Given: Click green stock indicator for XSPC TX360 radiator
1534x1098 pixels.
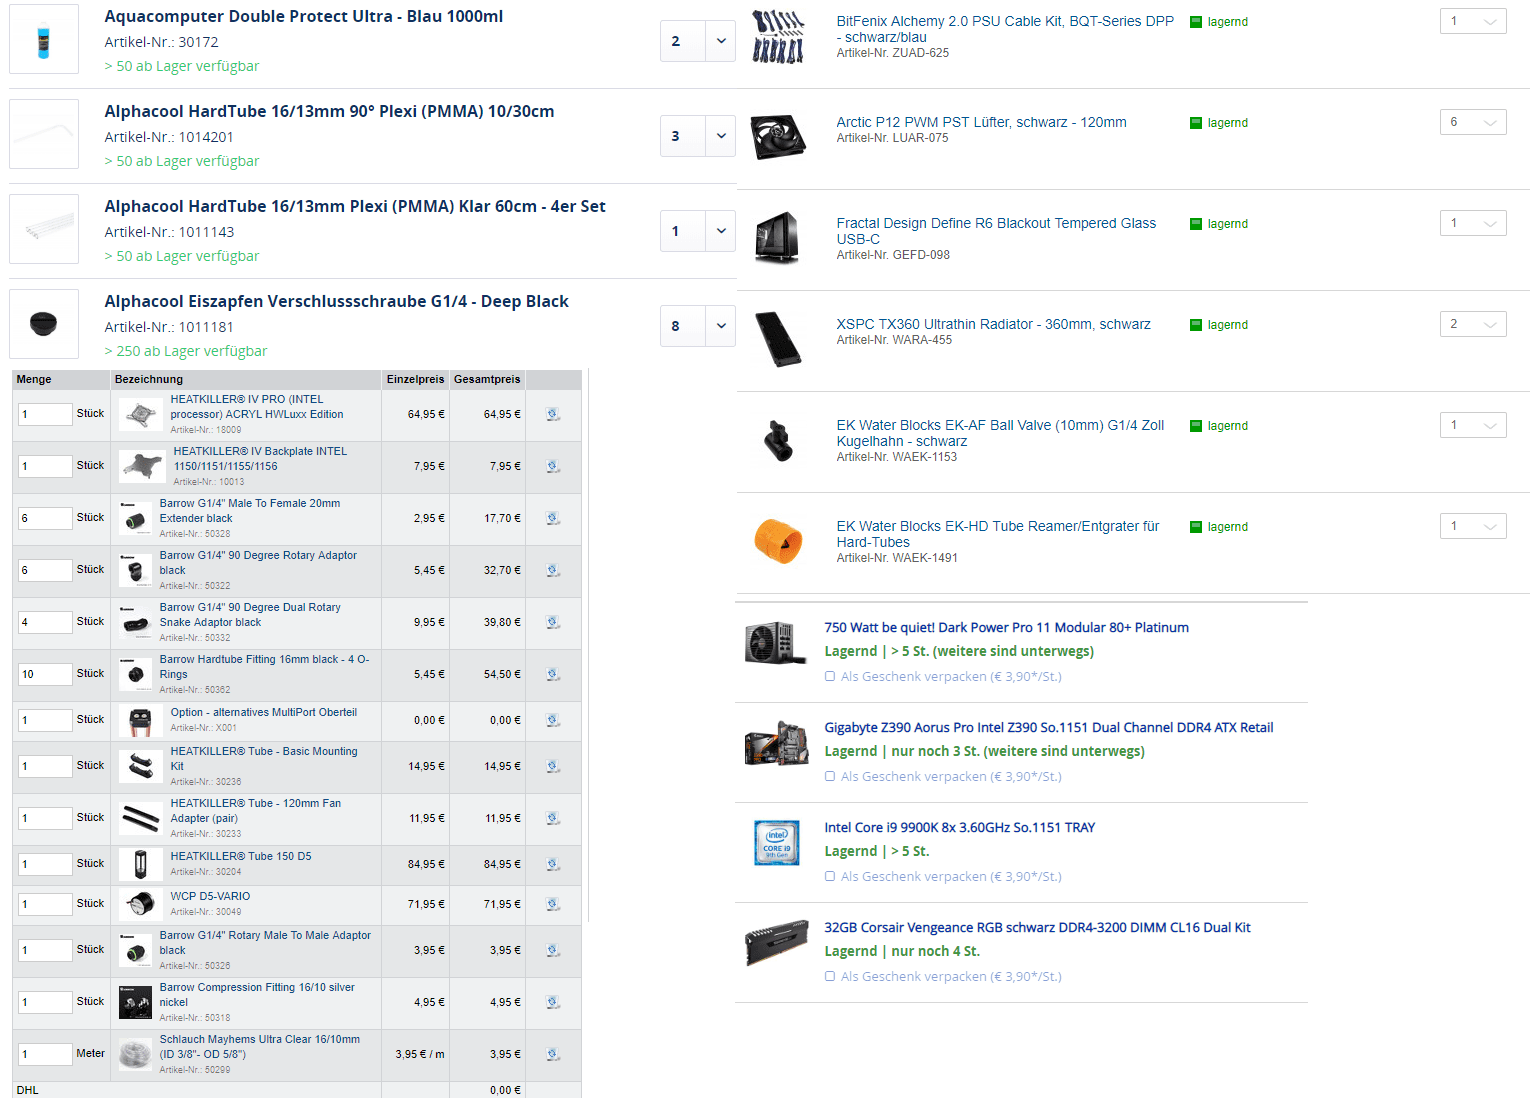Looking at the screenshot, I should 1195,325.
